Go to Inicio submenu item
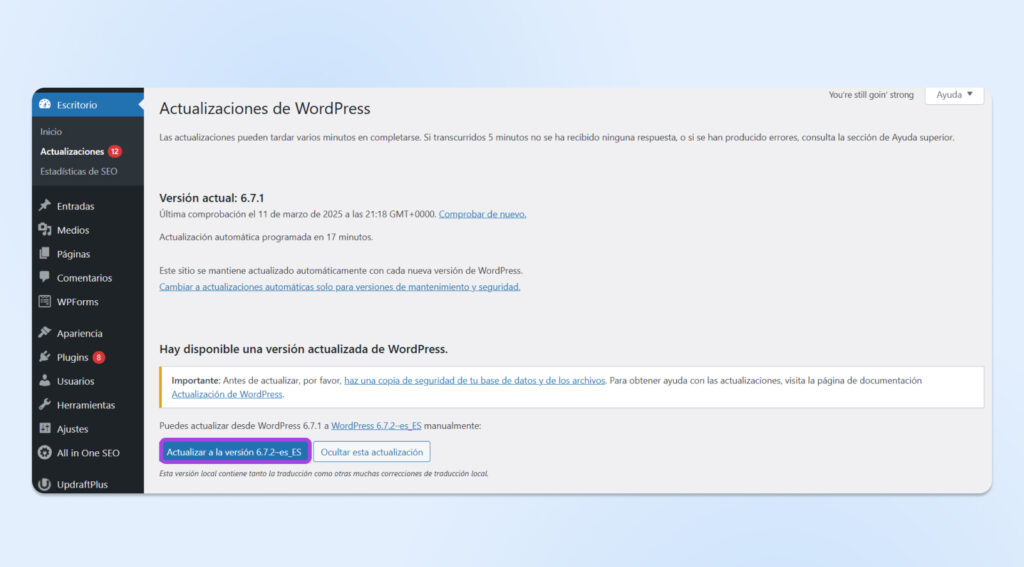 coord(51,131)
